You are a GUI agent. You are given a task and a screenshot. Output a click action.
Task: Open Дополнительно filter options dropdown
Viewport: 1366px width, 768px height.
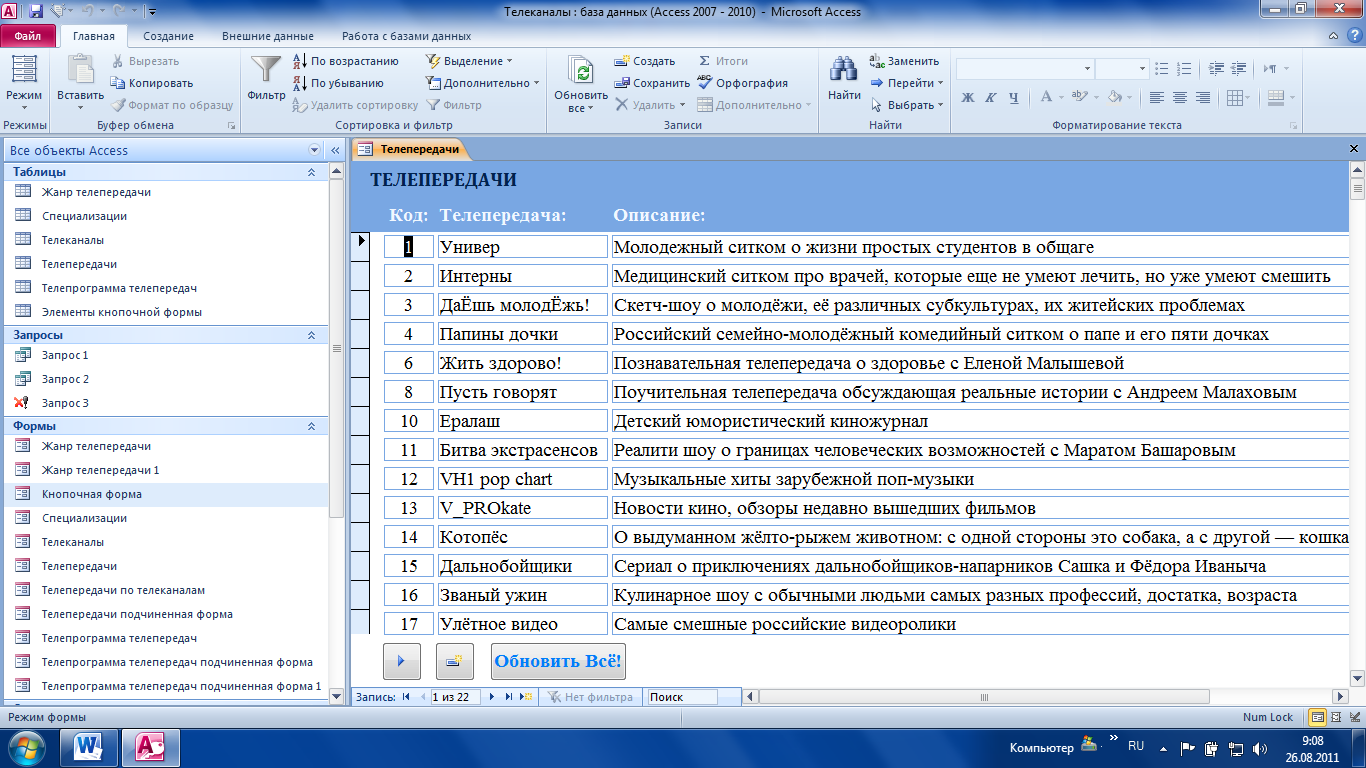coord(482,83)
